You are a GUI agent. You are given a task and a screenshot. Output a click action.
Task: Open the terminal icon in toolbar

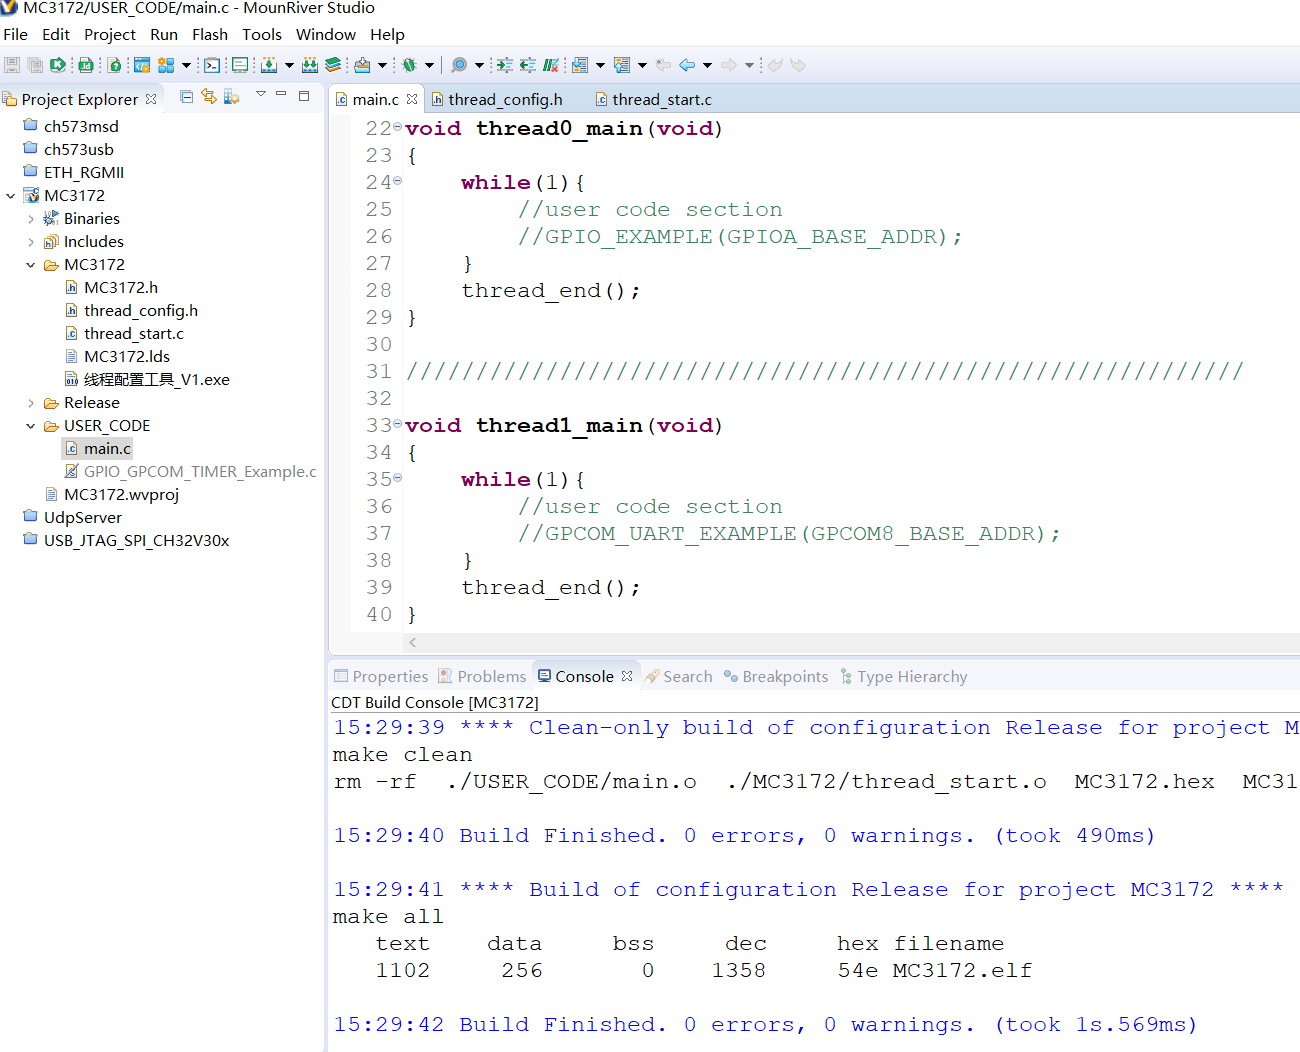click(x=212, y=65)
